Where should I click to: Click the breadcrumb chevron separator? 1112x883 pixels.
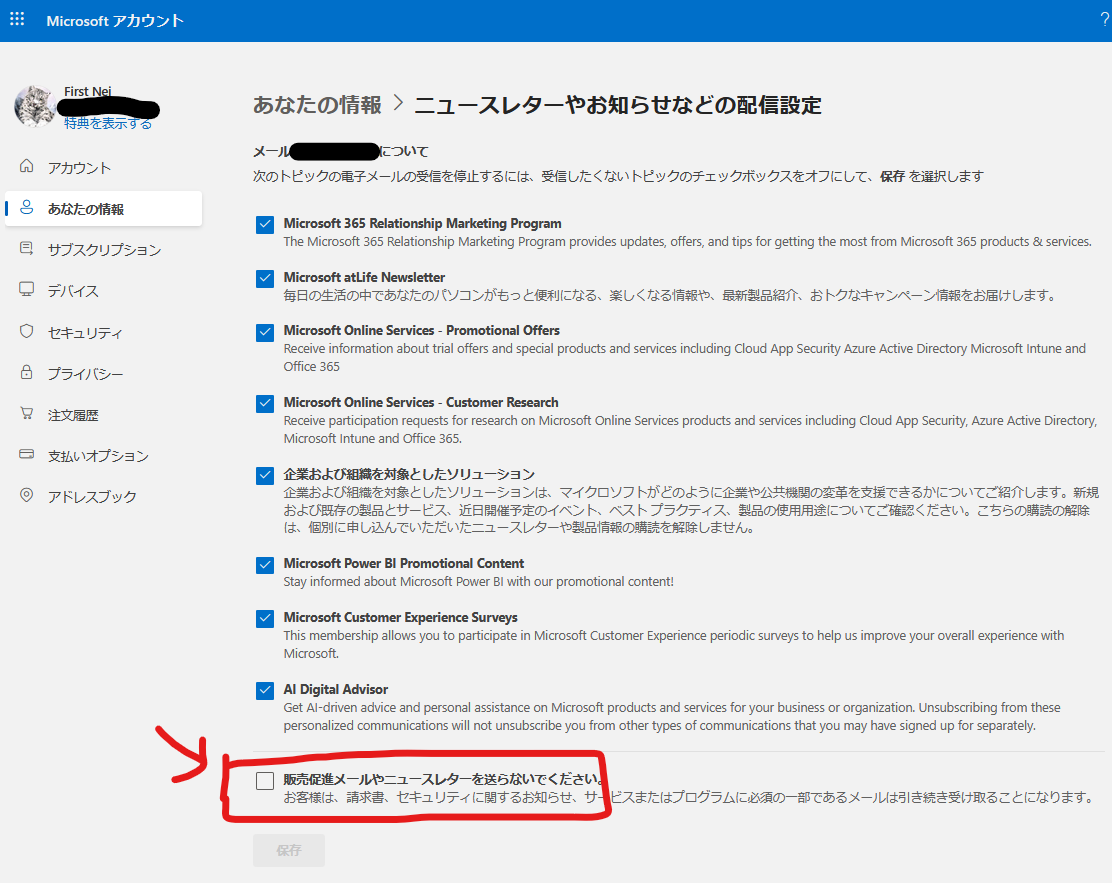[398, 104]
